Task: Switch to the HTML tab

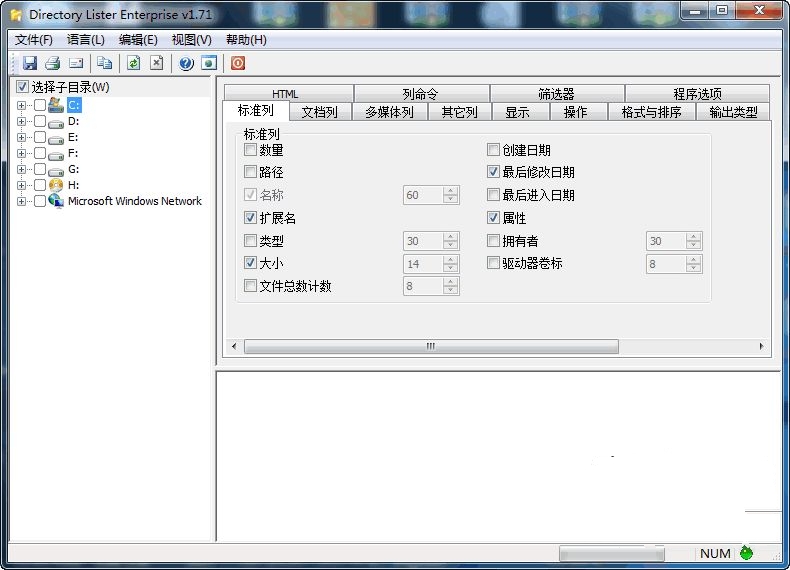Action: tap(288, 94)
